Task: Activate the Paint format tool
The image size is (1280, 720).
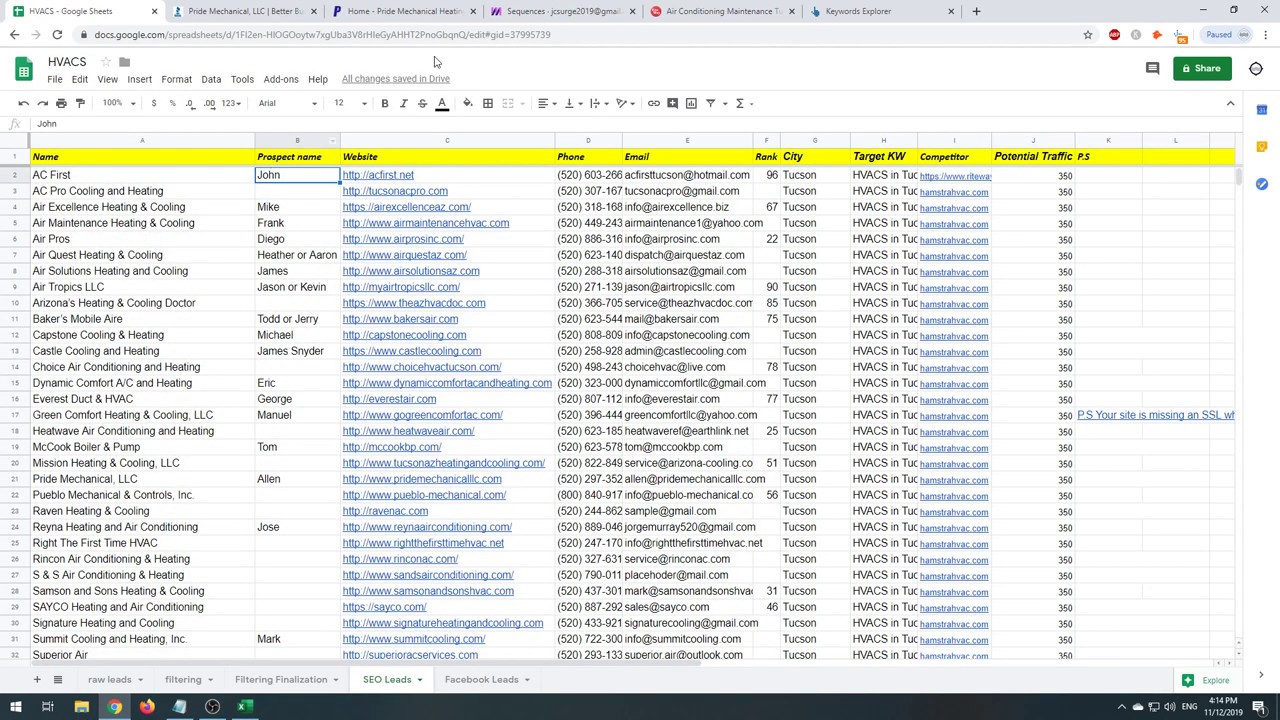Action: point(80,103)
